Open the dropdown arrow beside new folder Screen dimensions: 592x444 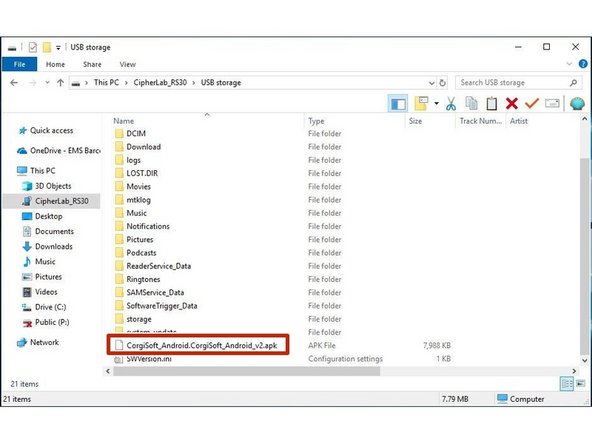point(436,103)
